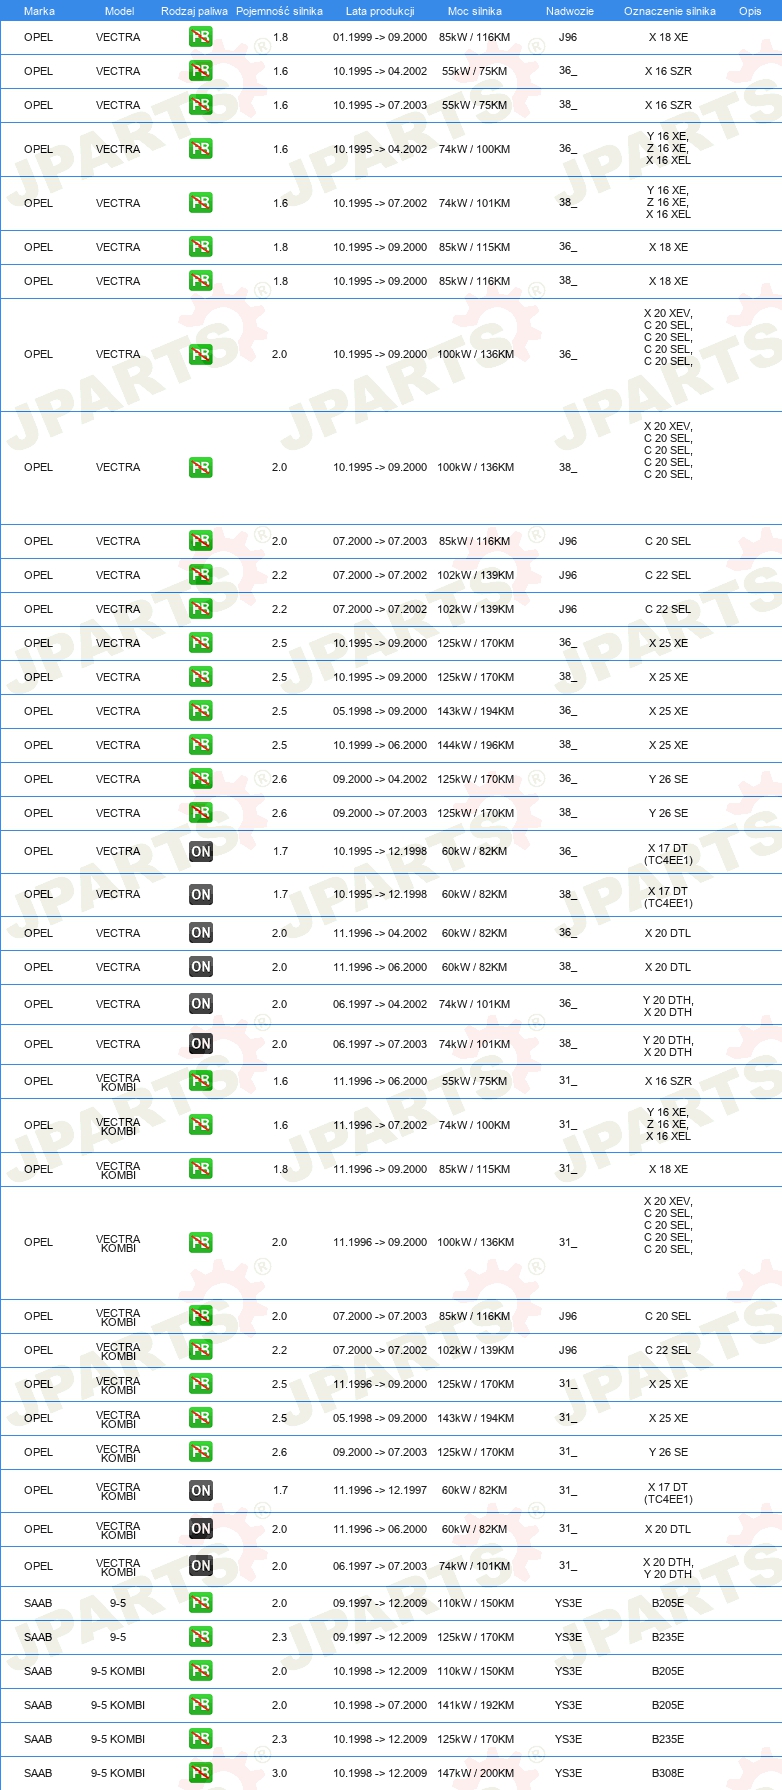
Task: Click PB icon in Vectra Kombi 1.8 115KM row
Action: (x=201, y=1169)
